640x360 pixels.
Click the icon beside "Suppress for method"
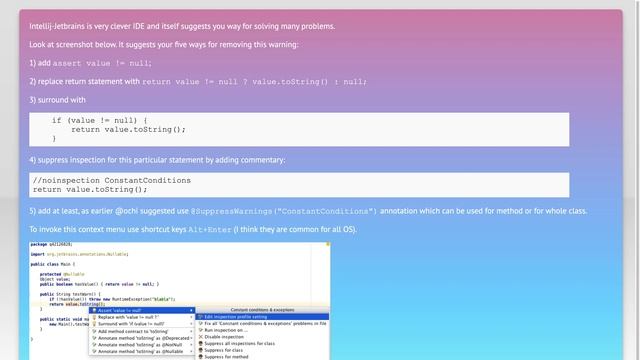pyautogui.click(x=200, y=357)
